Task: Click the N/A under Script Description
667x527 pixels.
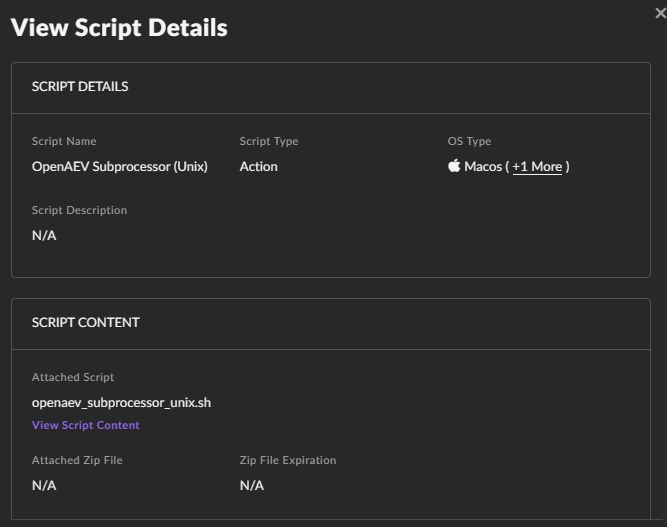Action: coord(44,236)
